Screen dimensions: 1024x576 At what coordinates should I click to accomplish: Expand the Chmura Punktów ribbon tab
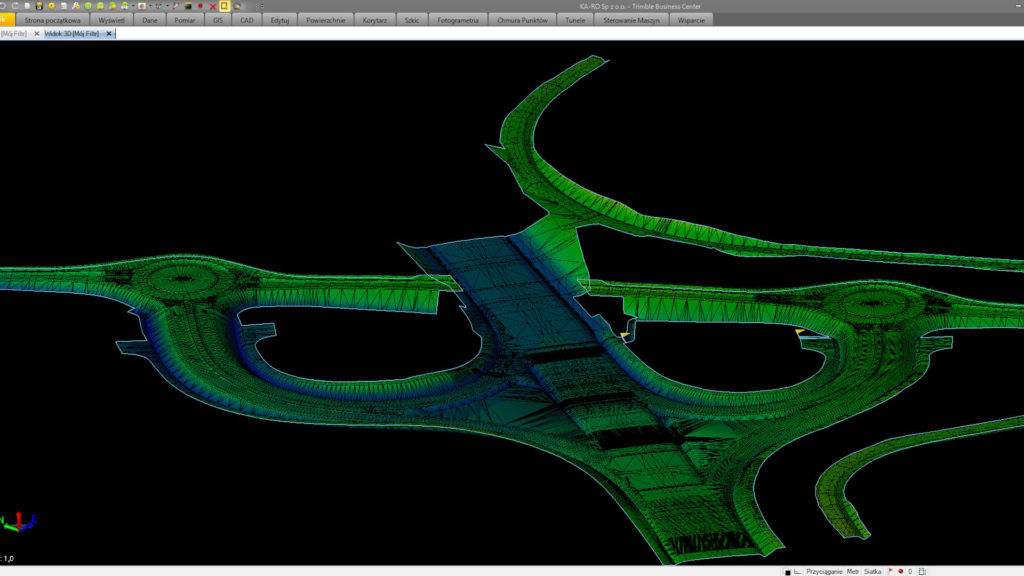[523, 20]
